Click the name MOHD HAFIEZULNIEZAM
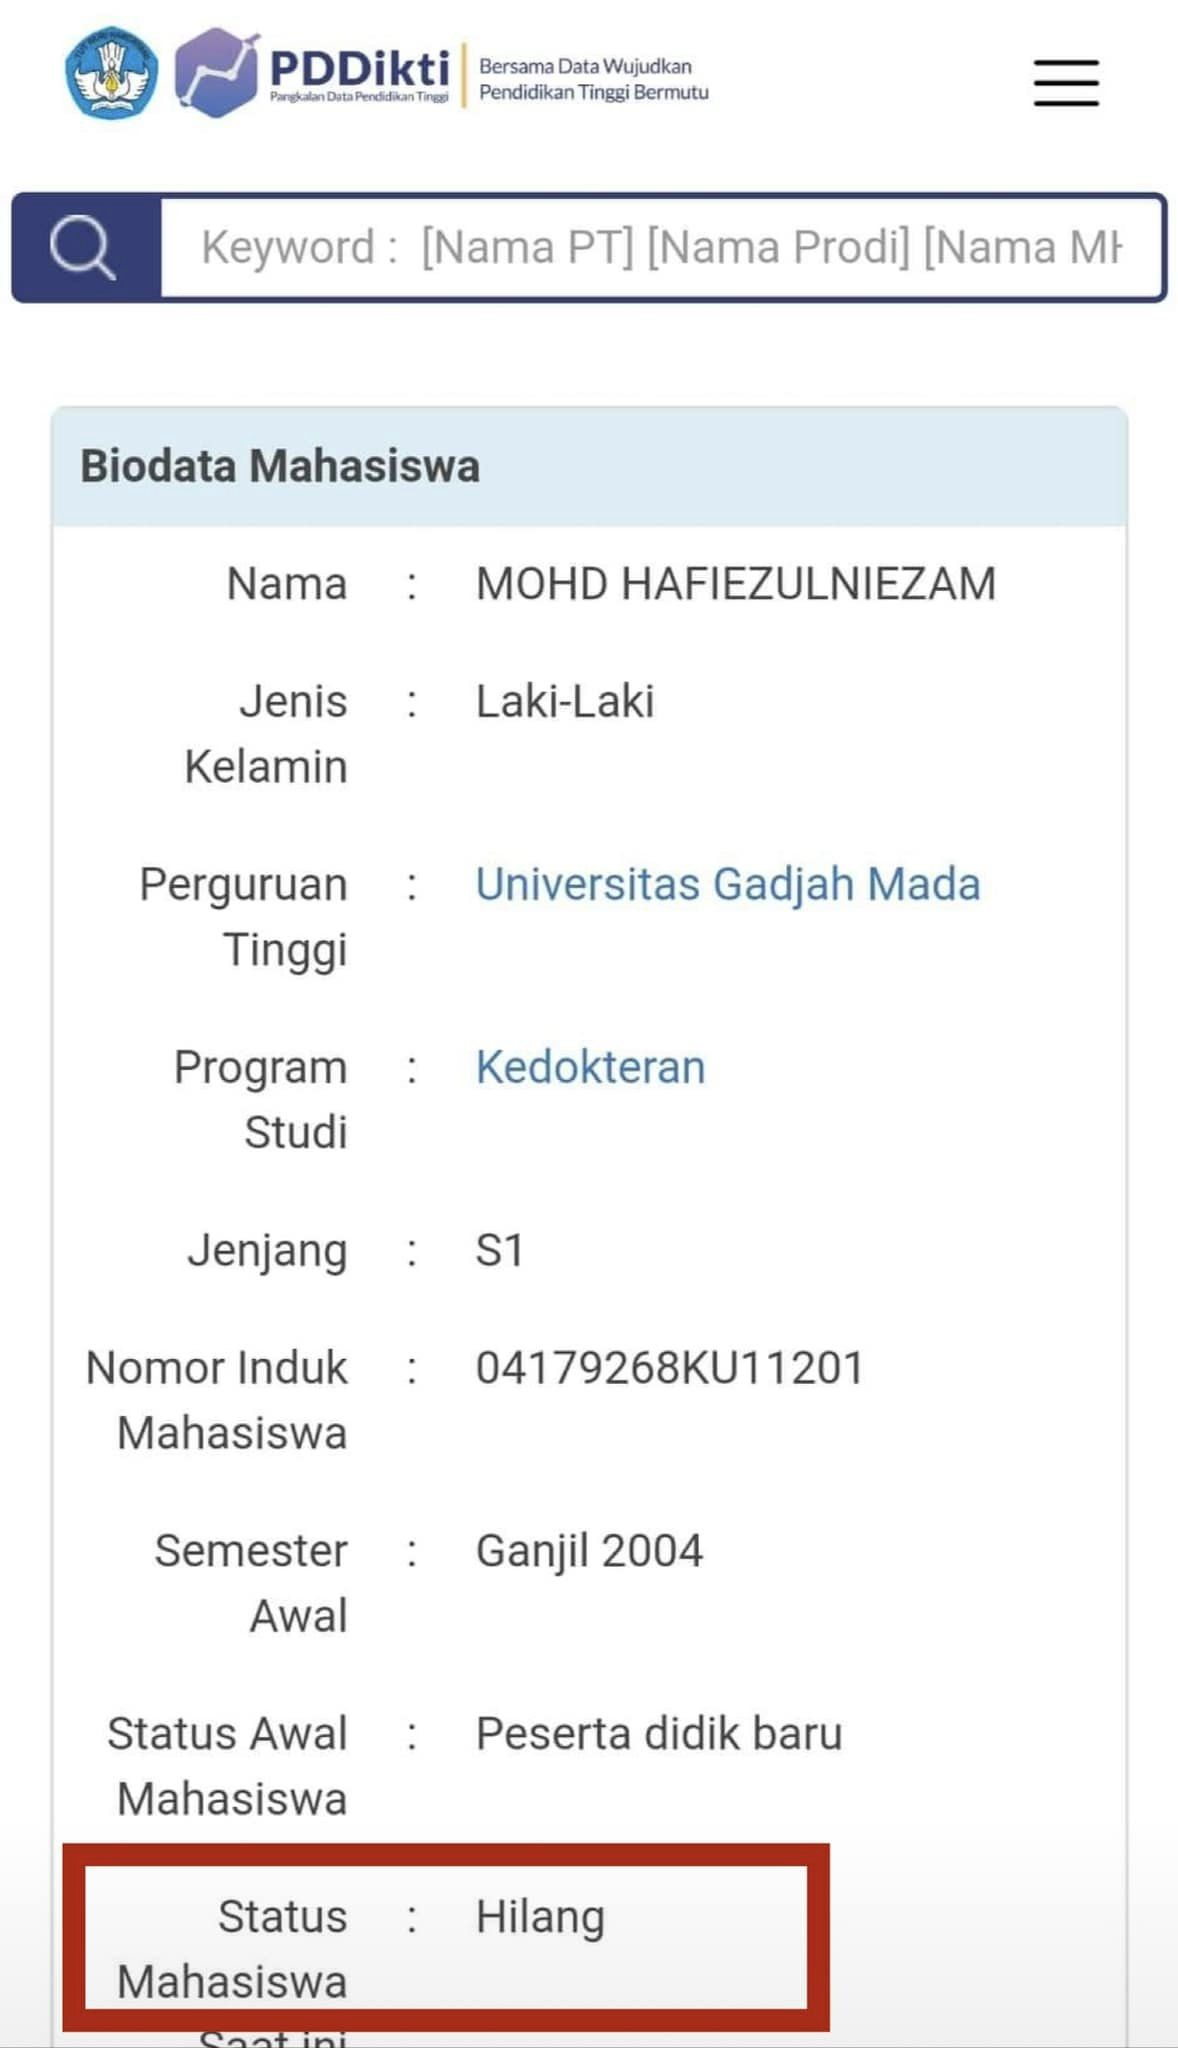1178x2048 pixels. point(735,584)
